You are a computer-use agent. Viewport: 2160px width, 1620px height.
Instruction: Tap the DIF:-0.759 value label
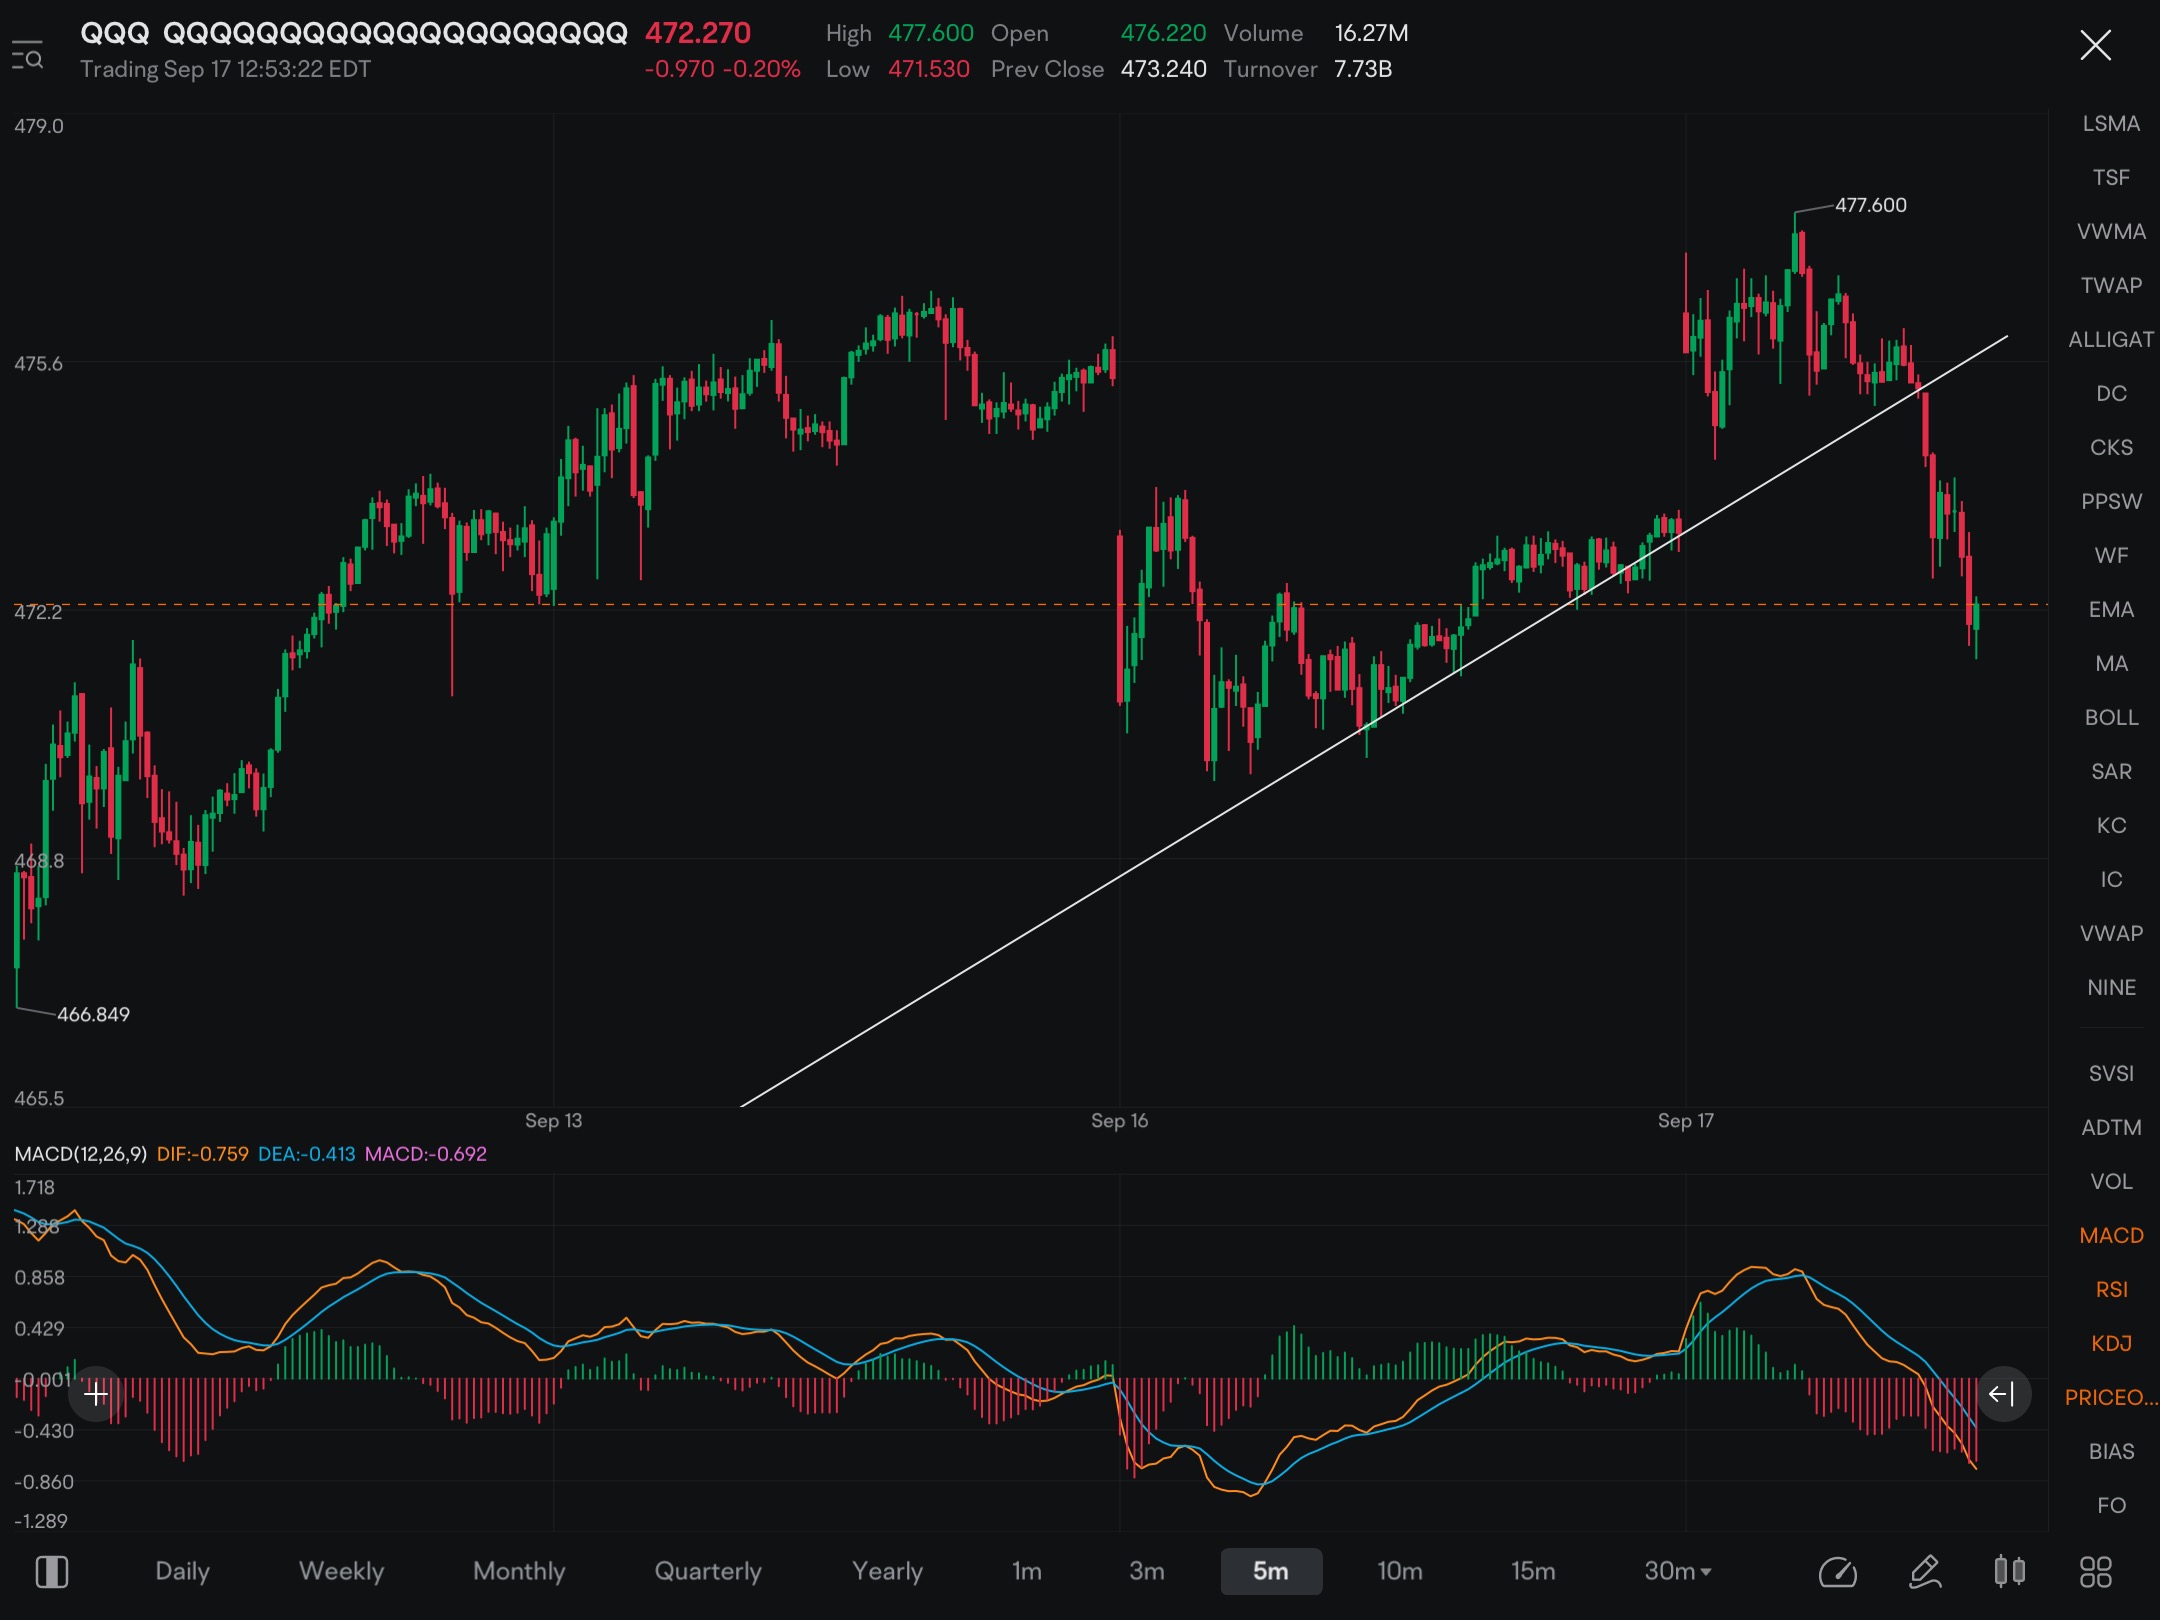click(x=202, y=1153)
